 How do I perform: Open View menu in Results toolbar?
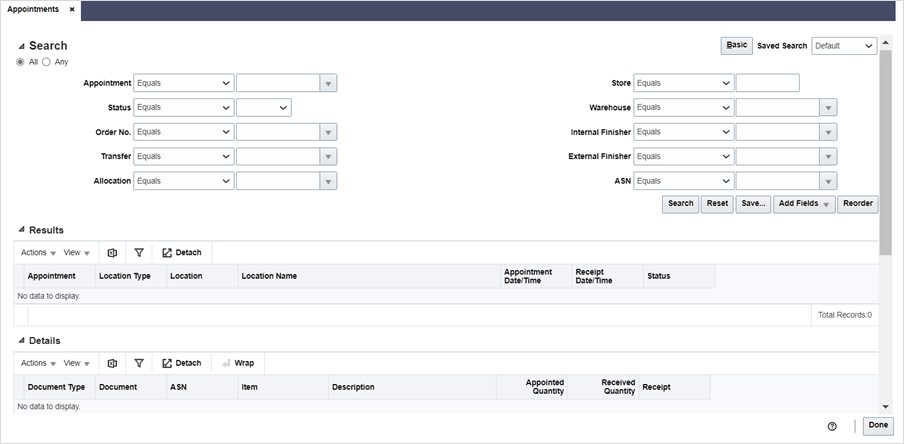[77, 253]
